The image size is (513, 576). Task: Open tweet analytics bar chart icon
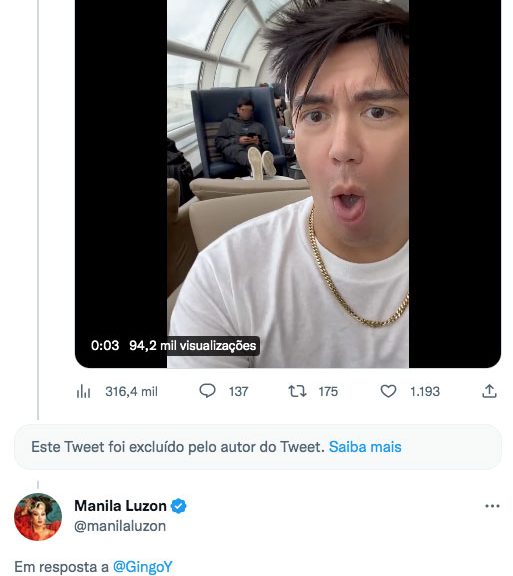83,391
